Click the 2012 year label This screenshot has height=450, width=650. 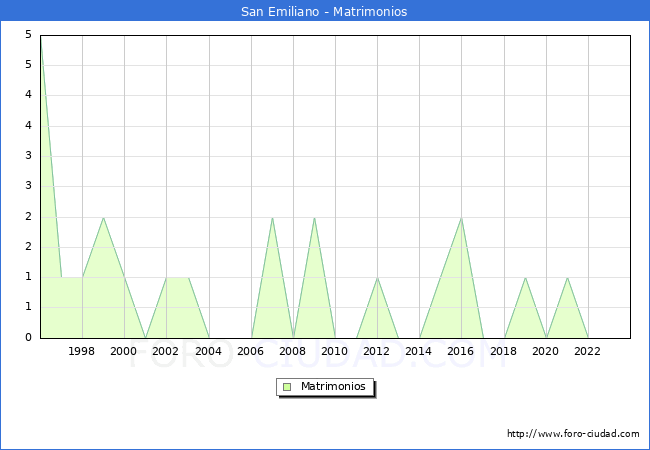click(x=377, y=351)
